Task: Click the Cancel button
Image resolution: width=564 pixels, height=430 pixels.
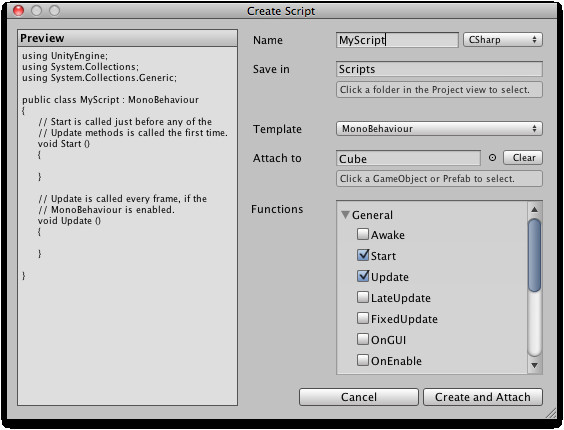Action: [359, 397]
